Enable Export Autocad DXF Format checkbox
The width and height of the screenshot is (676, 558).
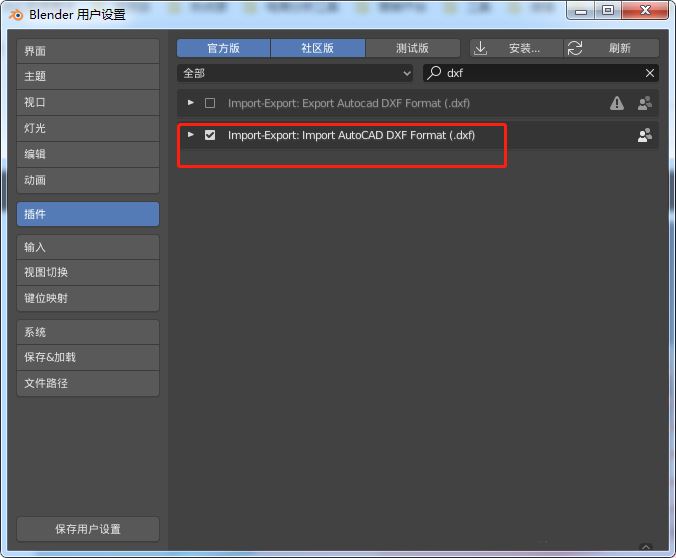(x=210, y=103)
